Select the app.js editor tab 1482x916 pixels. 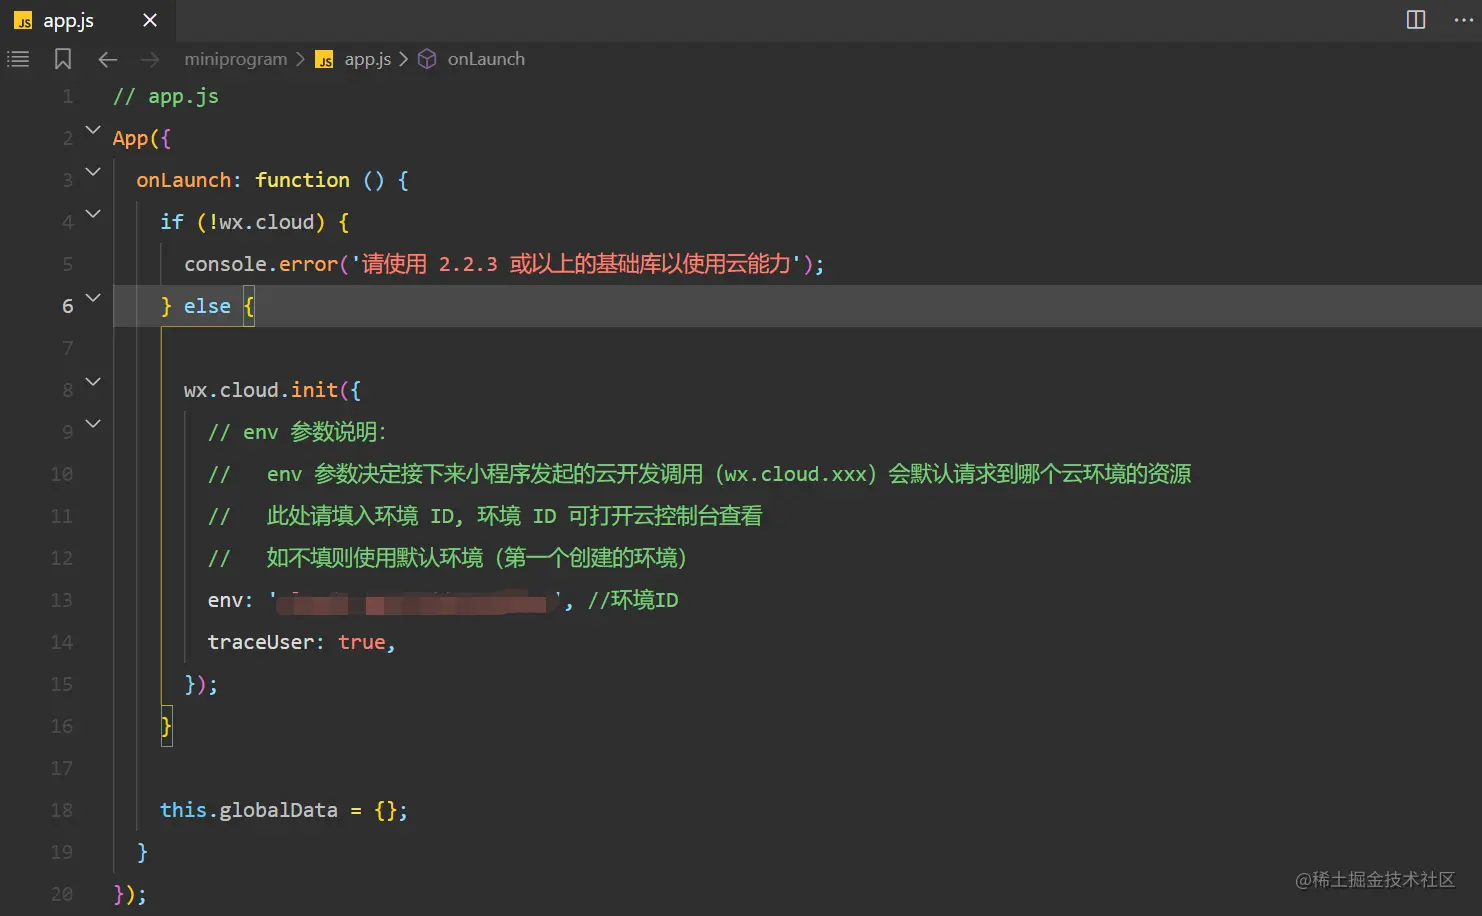pos(68,20)
